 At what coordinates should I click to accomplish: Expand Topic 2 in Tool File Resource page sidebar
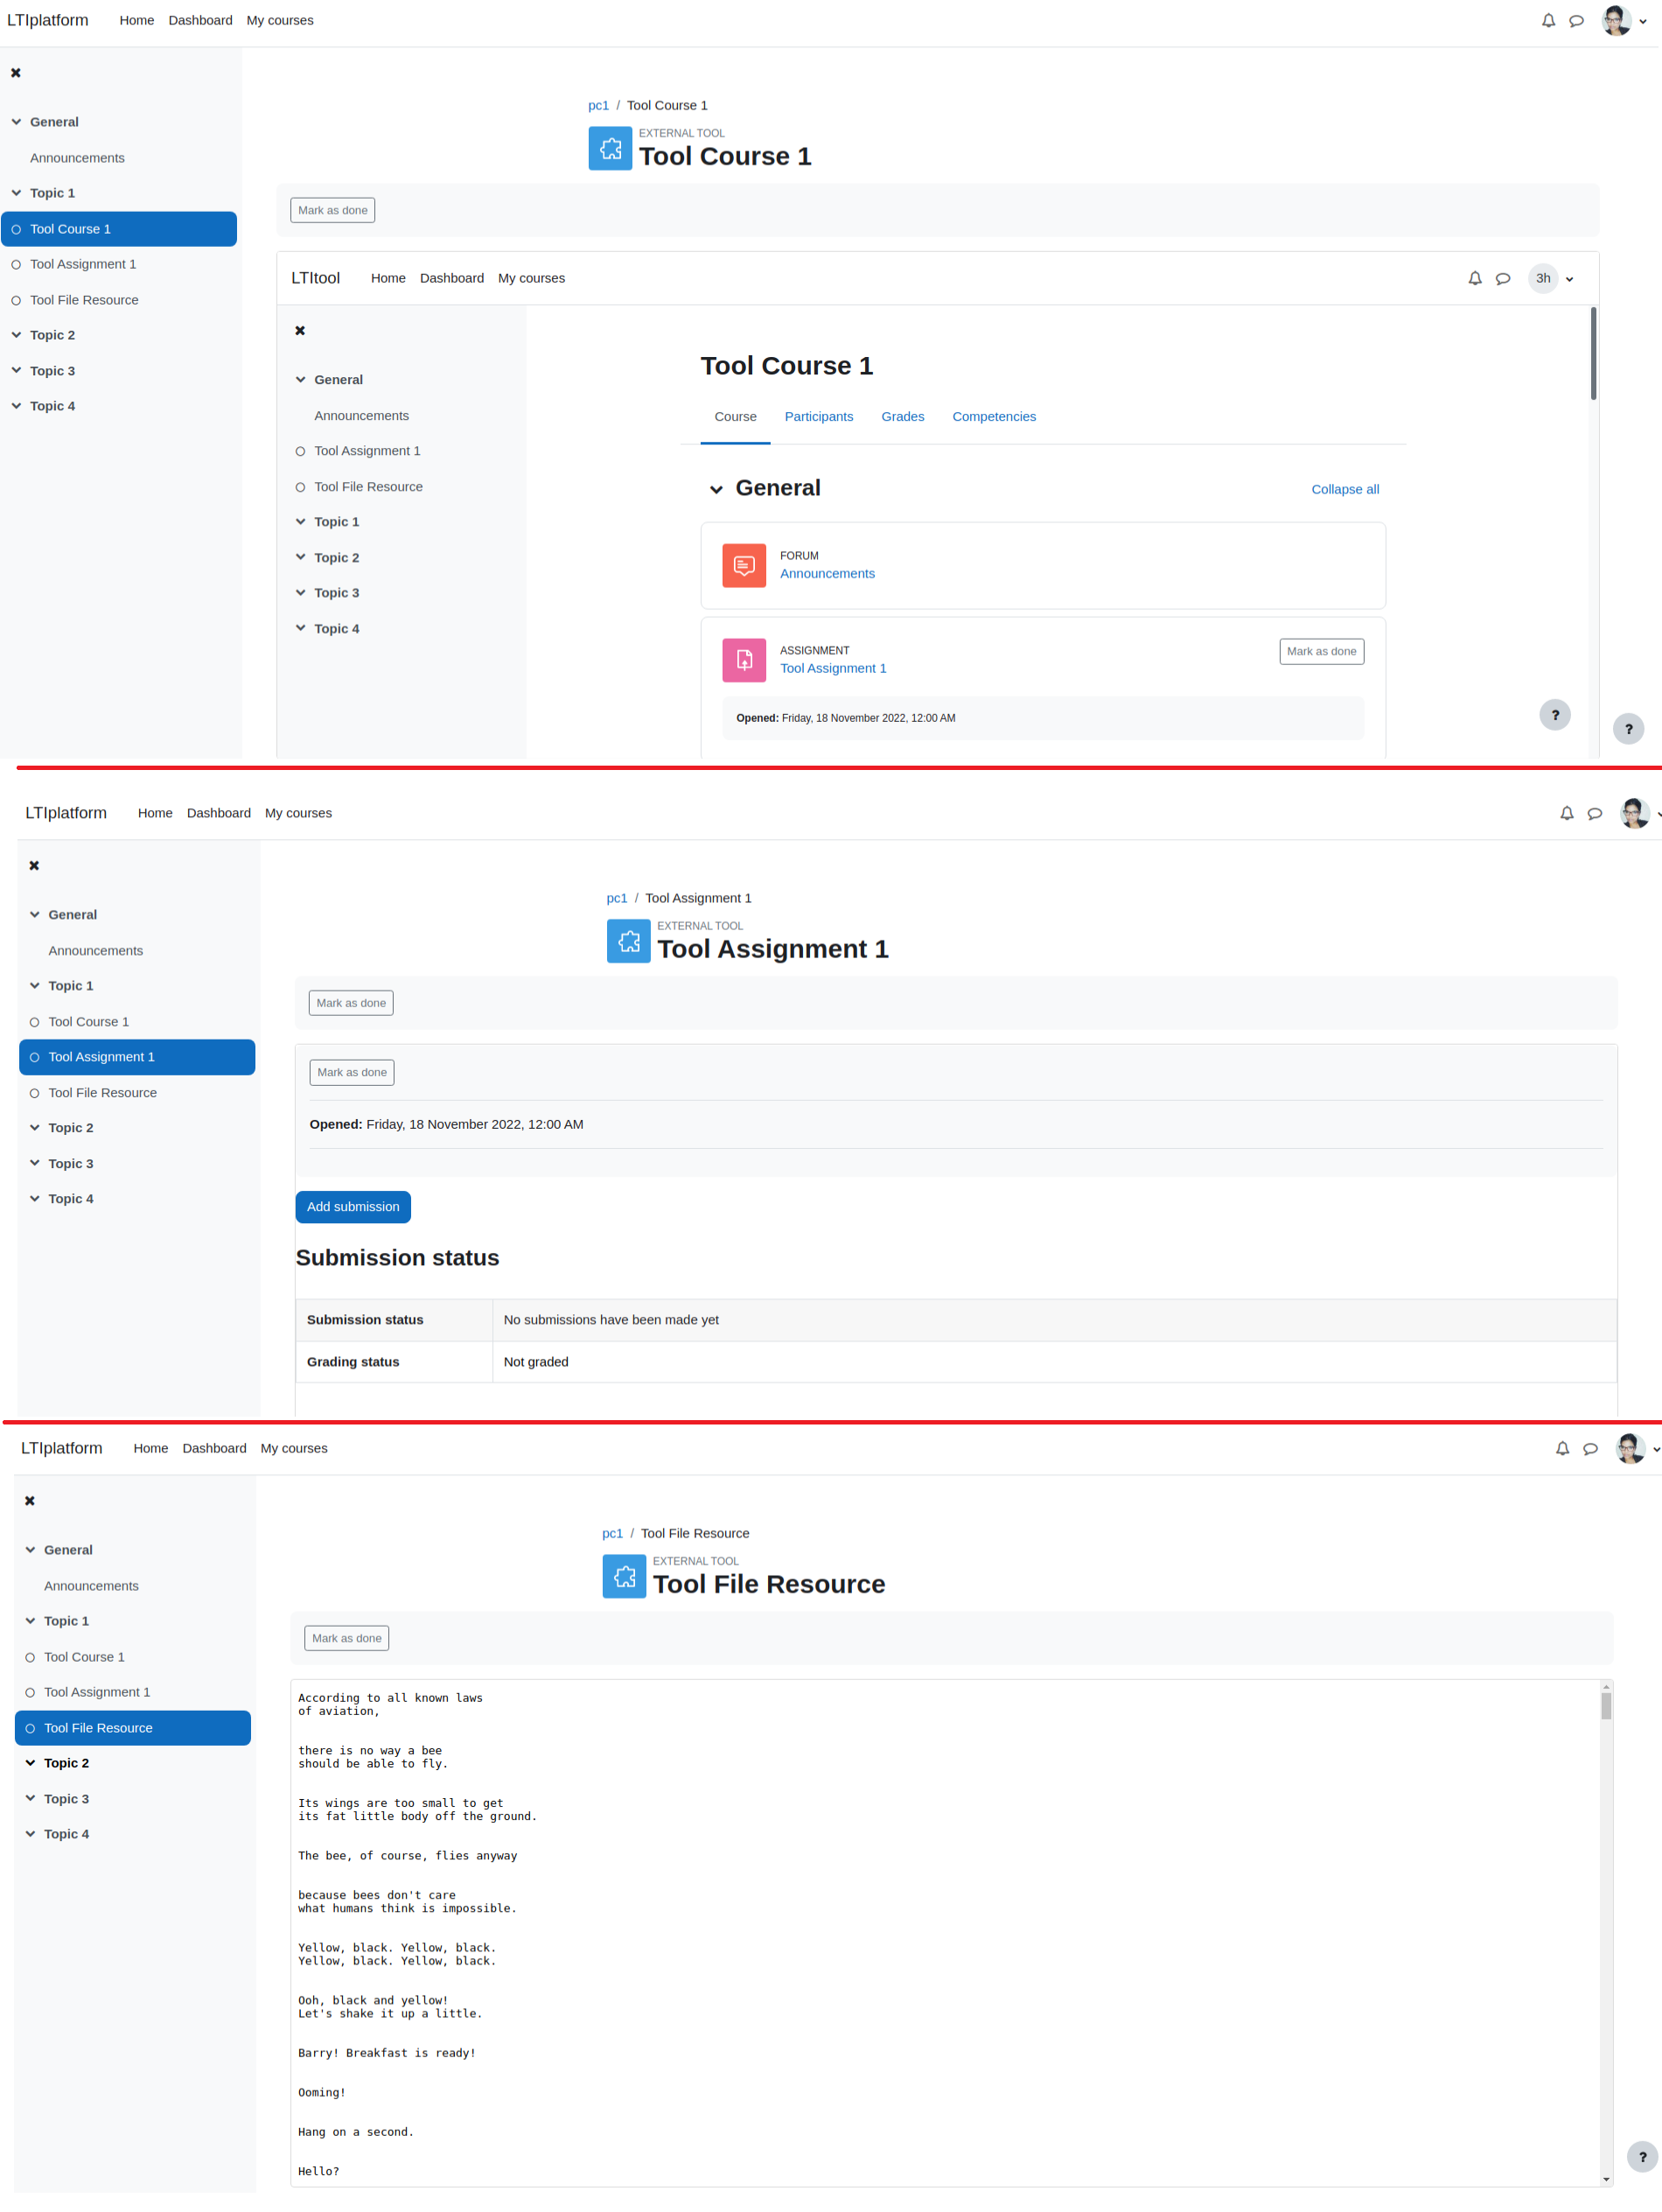coord(30,1763)
